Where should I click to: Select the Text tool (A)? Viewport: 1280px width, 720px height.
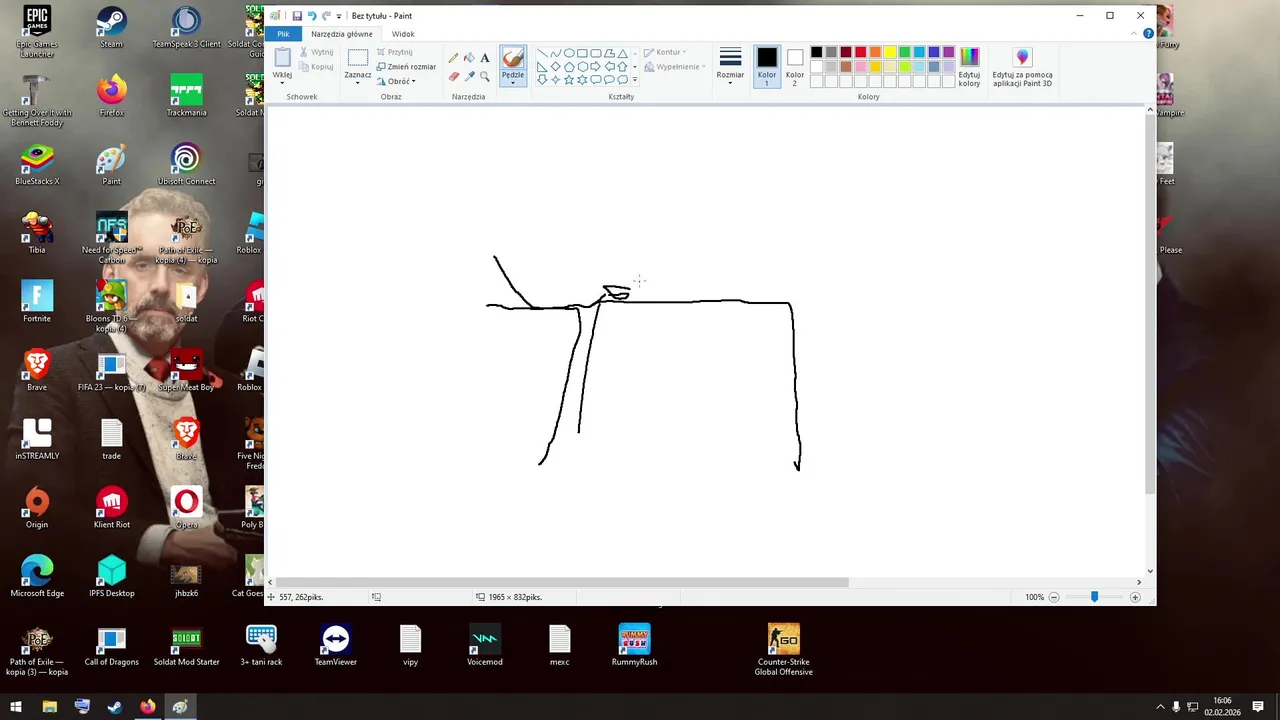click(x=485, y=58)
